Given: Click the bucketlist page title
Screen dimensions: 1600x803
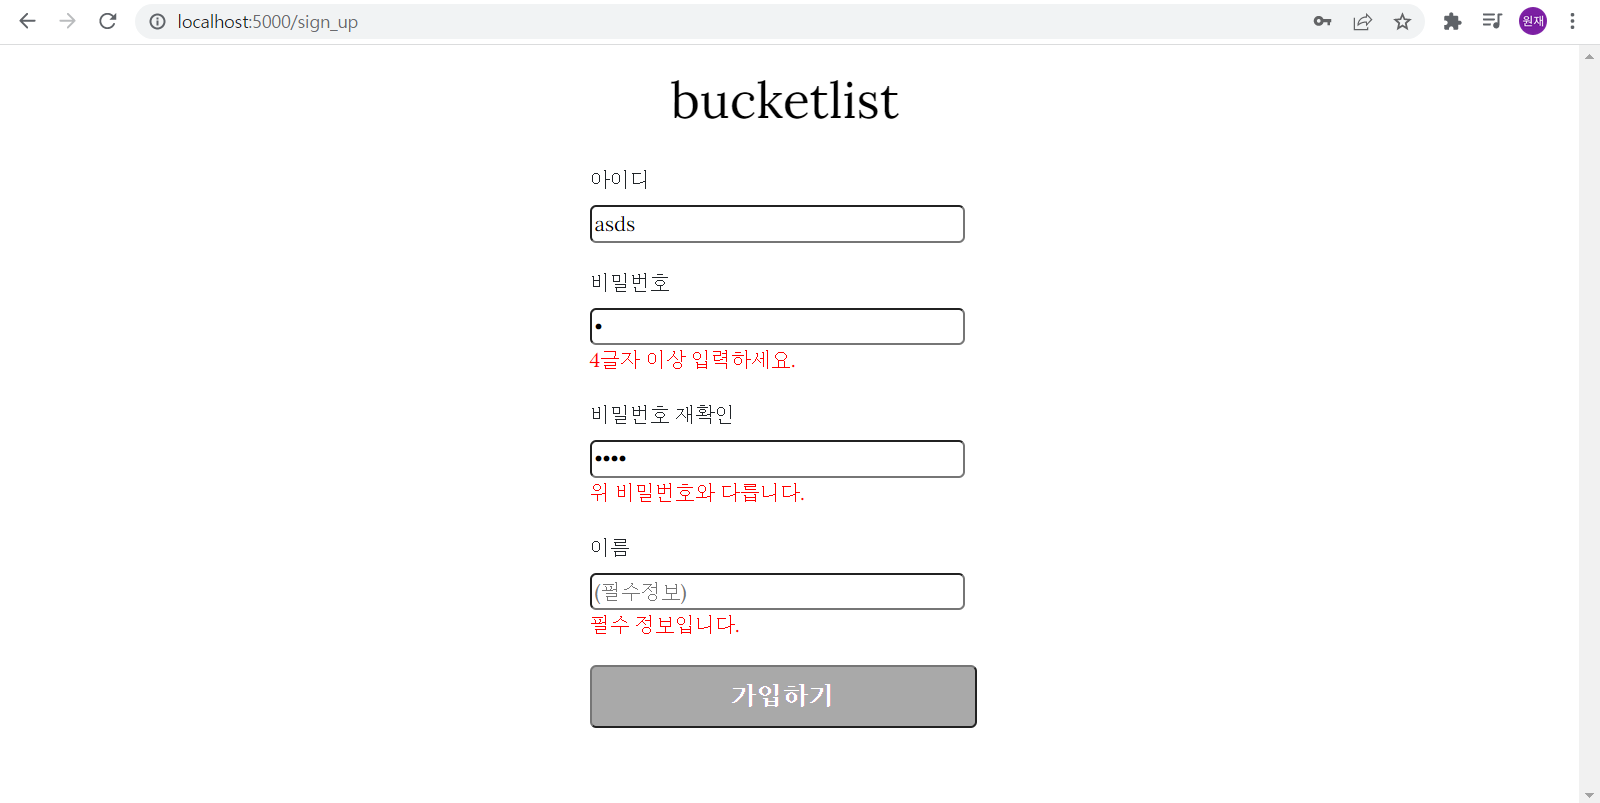Looking at the screenshot, I should point(786,100).
